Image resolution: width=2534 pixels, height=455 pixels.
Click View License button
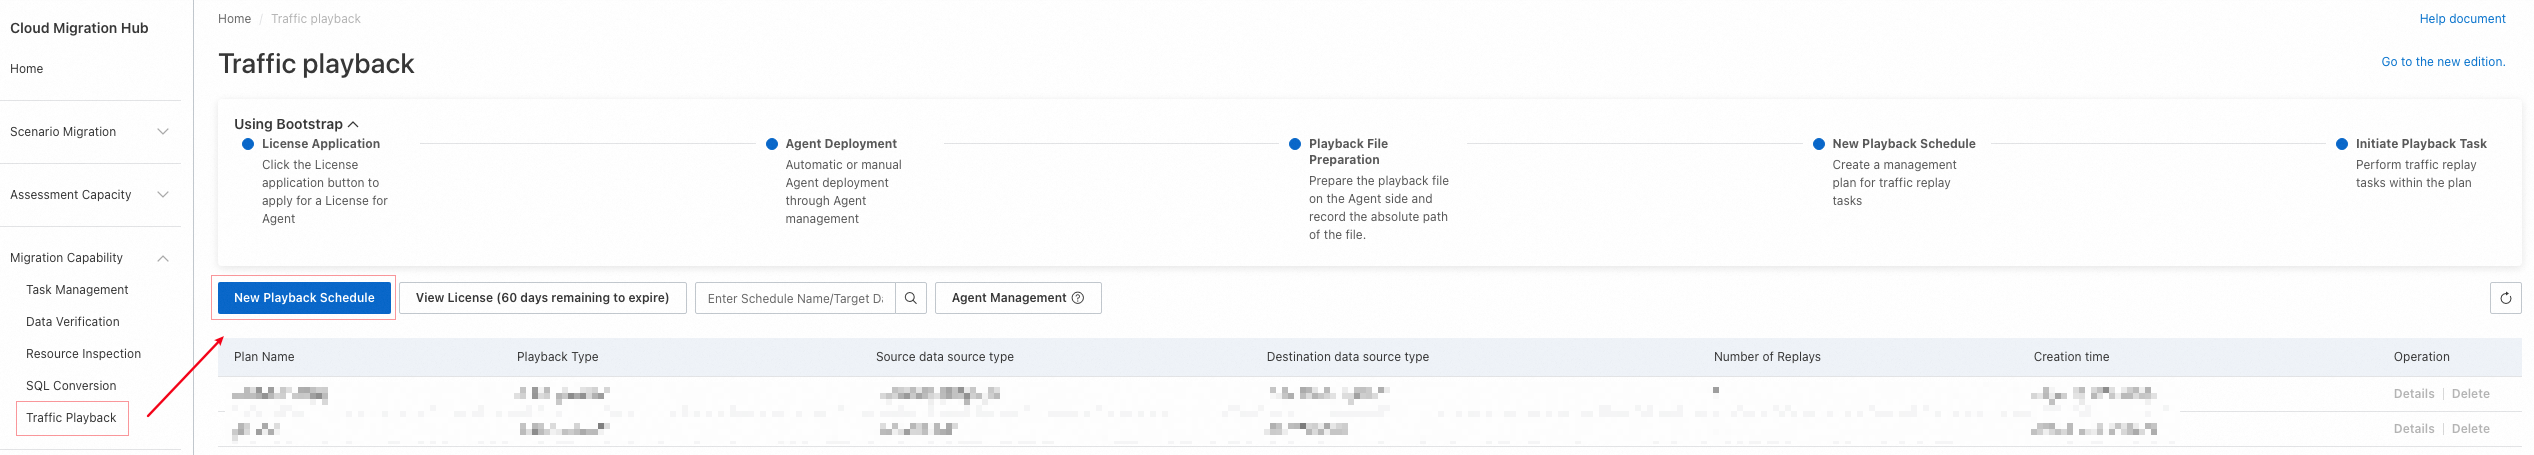542,298
